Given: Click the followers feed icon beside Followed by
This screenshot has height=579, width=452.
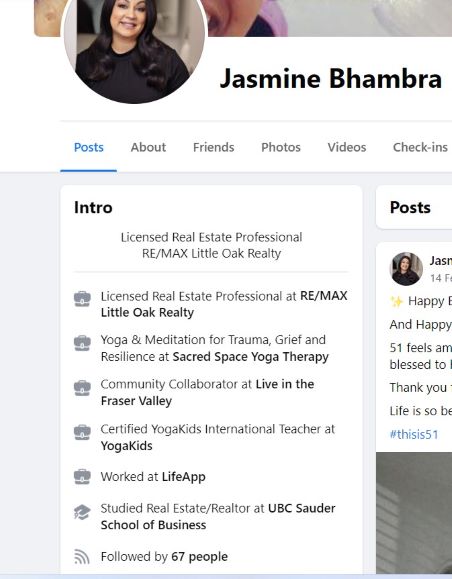Looking at the screenshot, I should pos(82,556).
